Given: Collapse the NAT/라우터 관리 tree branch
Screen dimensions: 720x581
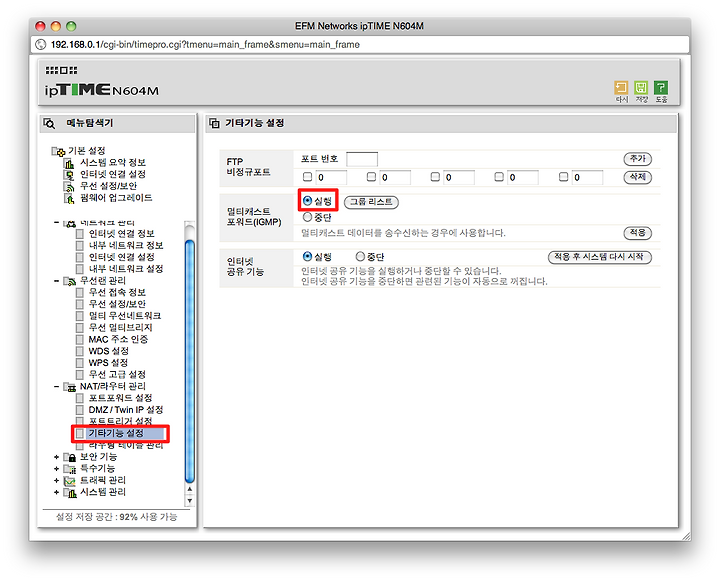Looking at the screenshot, I should (x=56, y=387).
